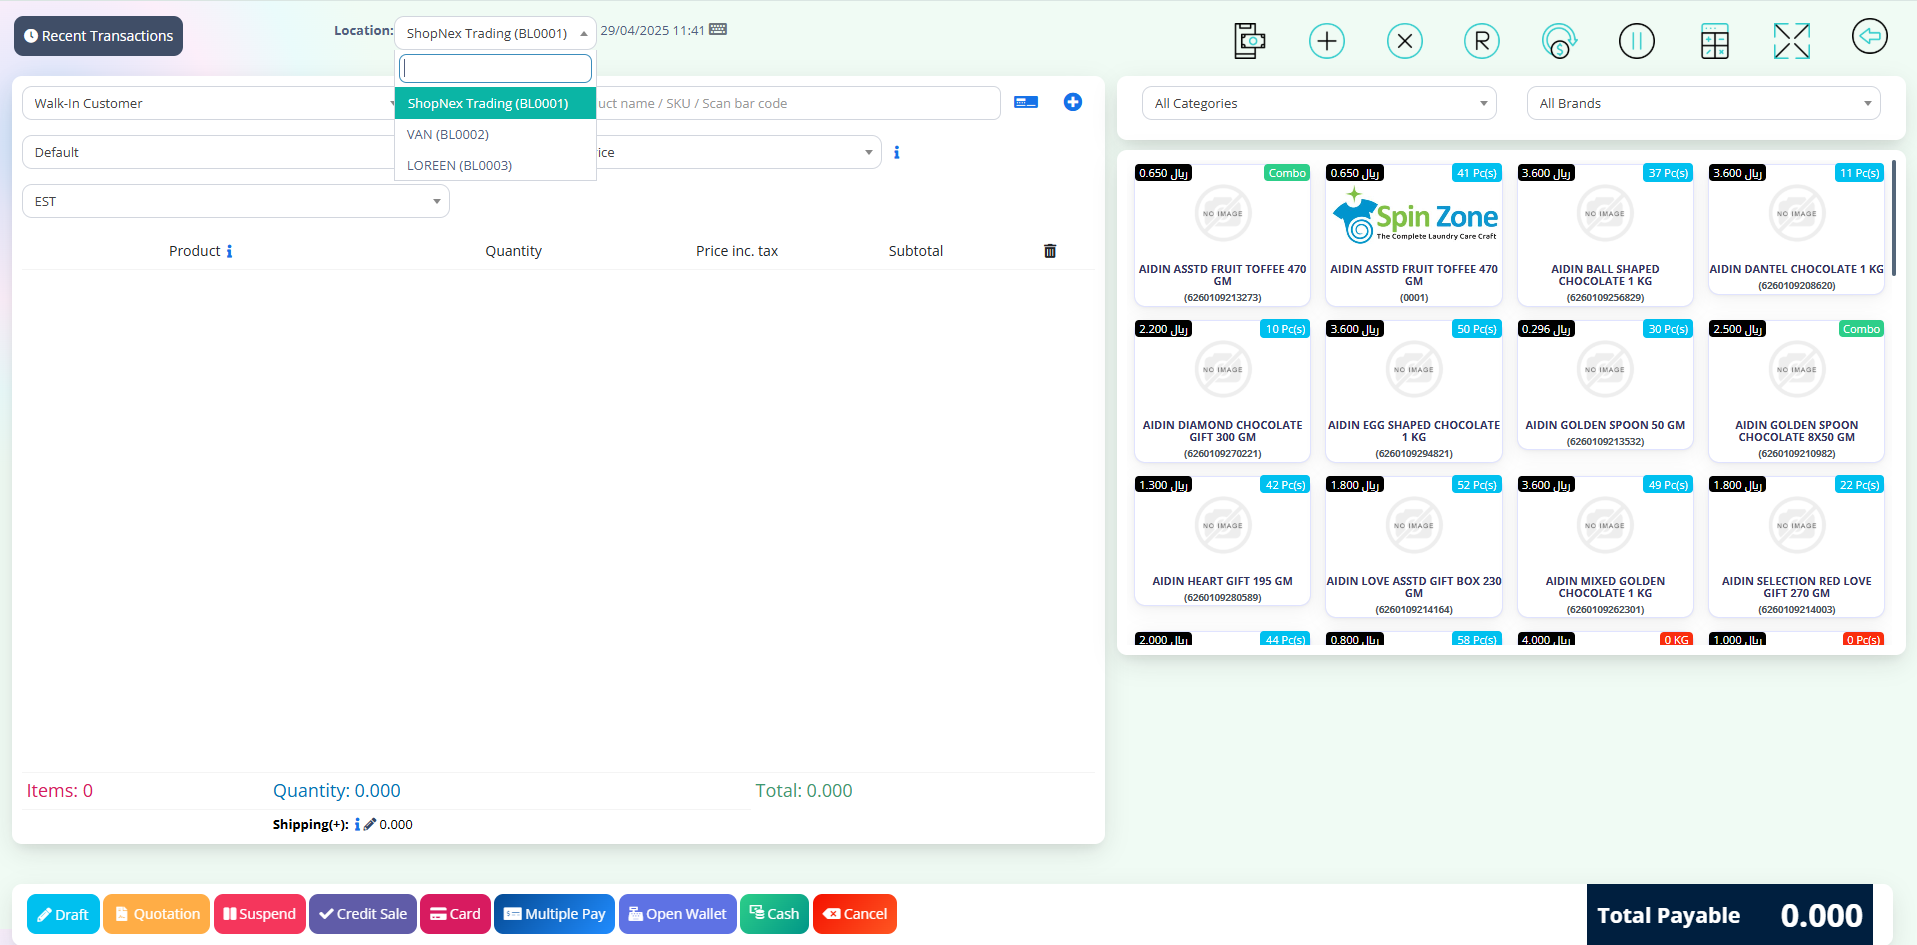Click the calculator icon in top toolbar
This screenshot has height=945, width=1917.
[x=1714, y=41]
